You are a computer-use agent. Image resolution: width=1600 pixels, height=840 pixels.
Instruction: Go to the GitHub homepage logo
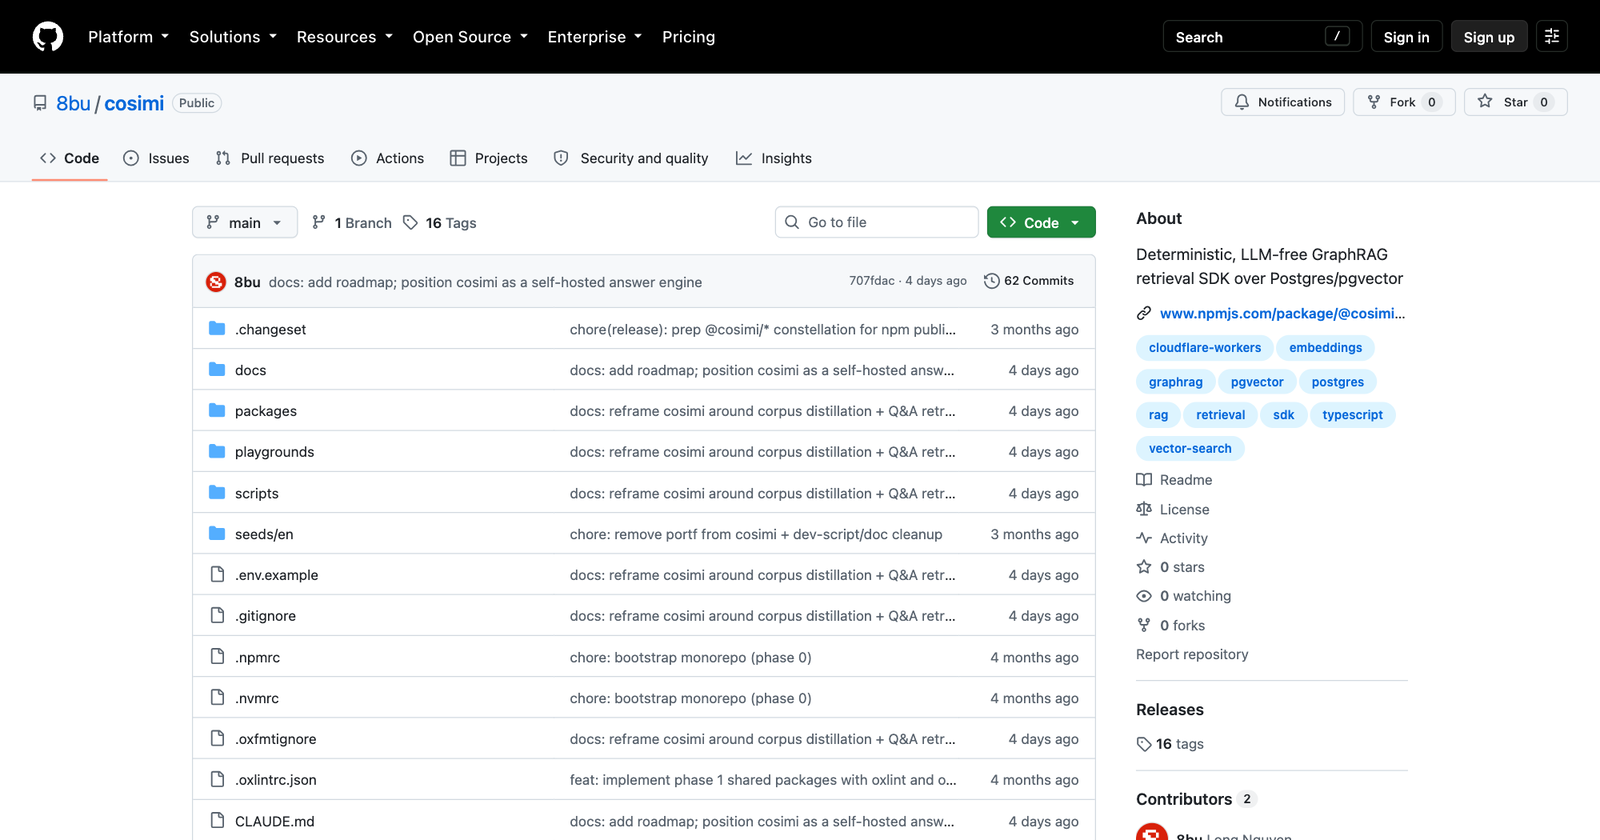(x=48, y=37)
